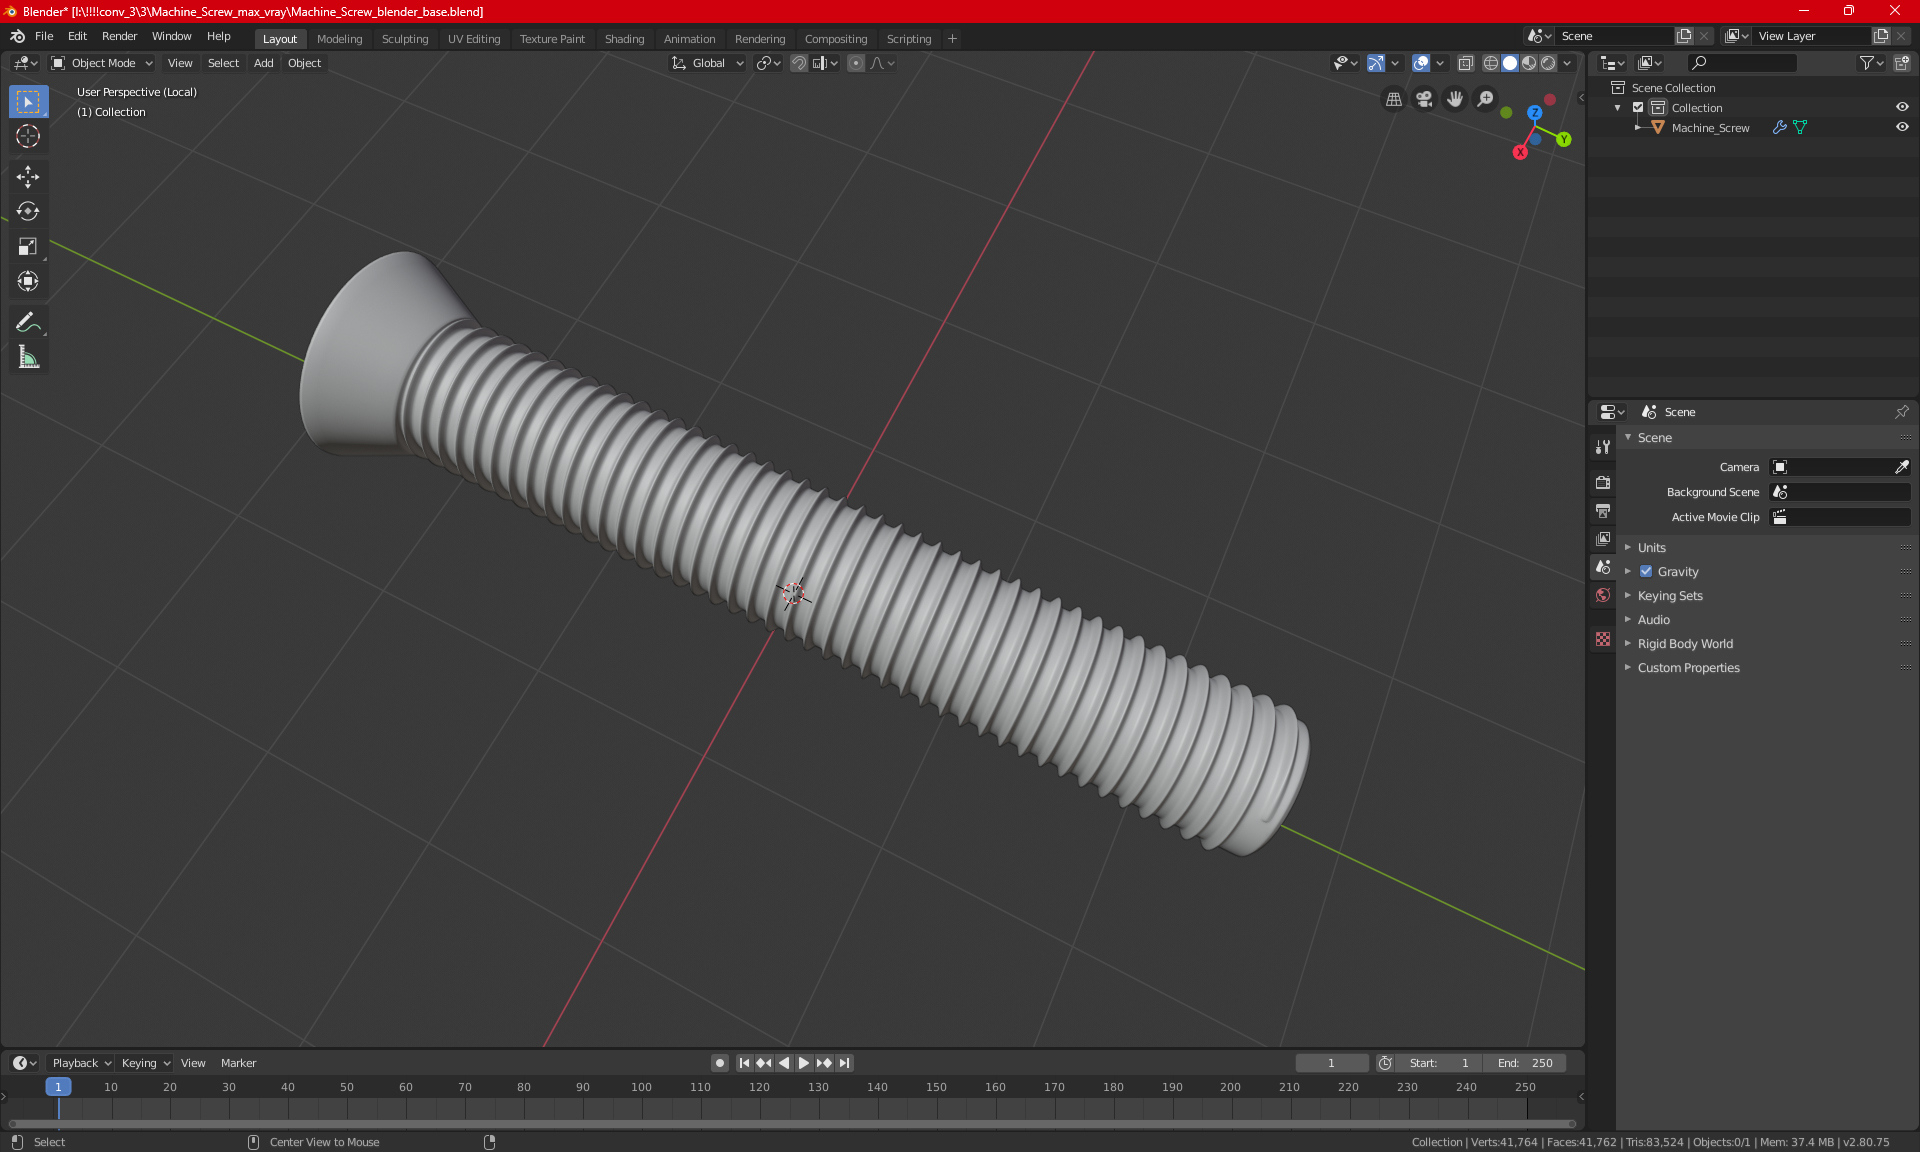Open the Object Mode dropdown

pyautogui.click(x=102, y=63)
